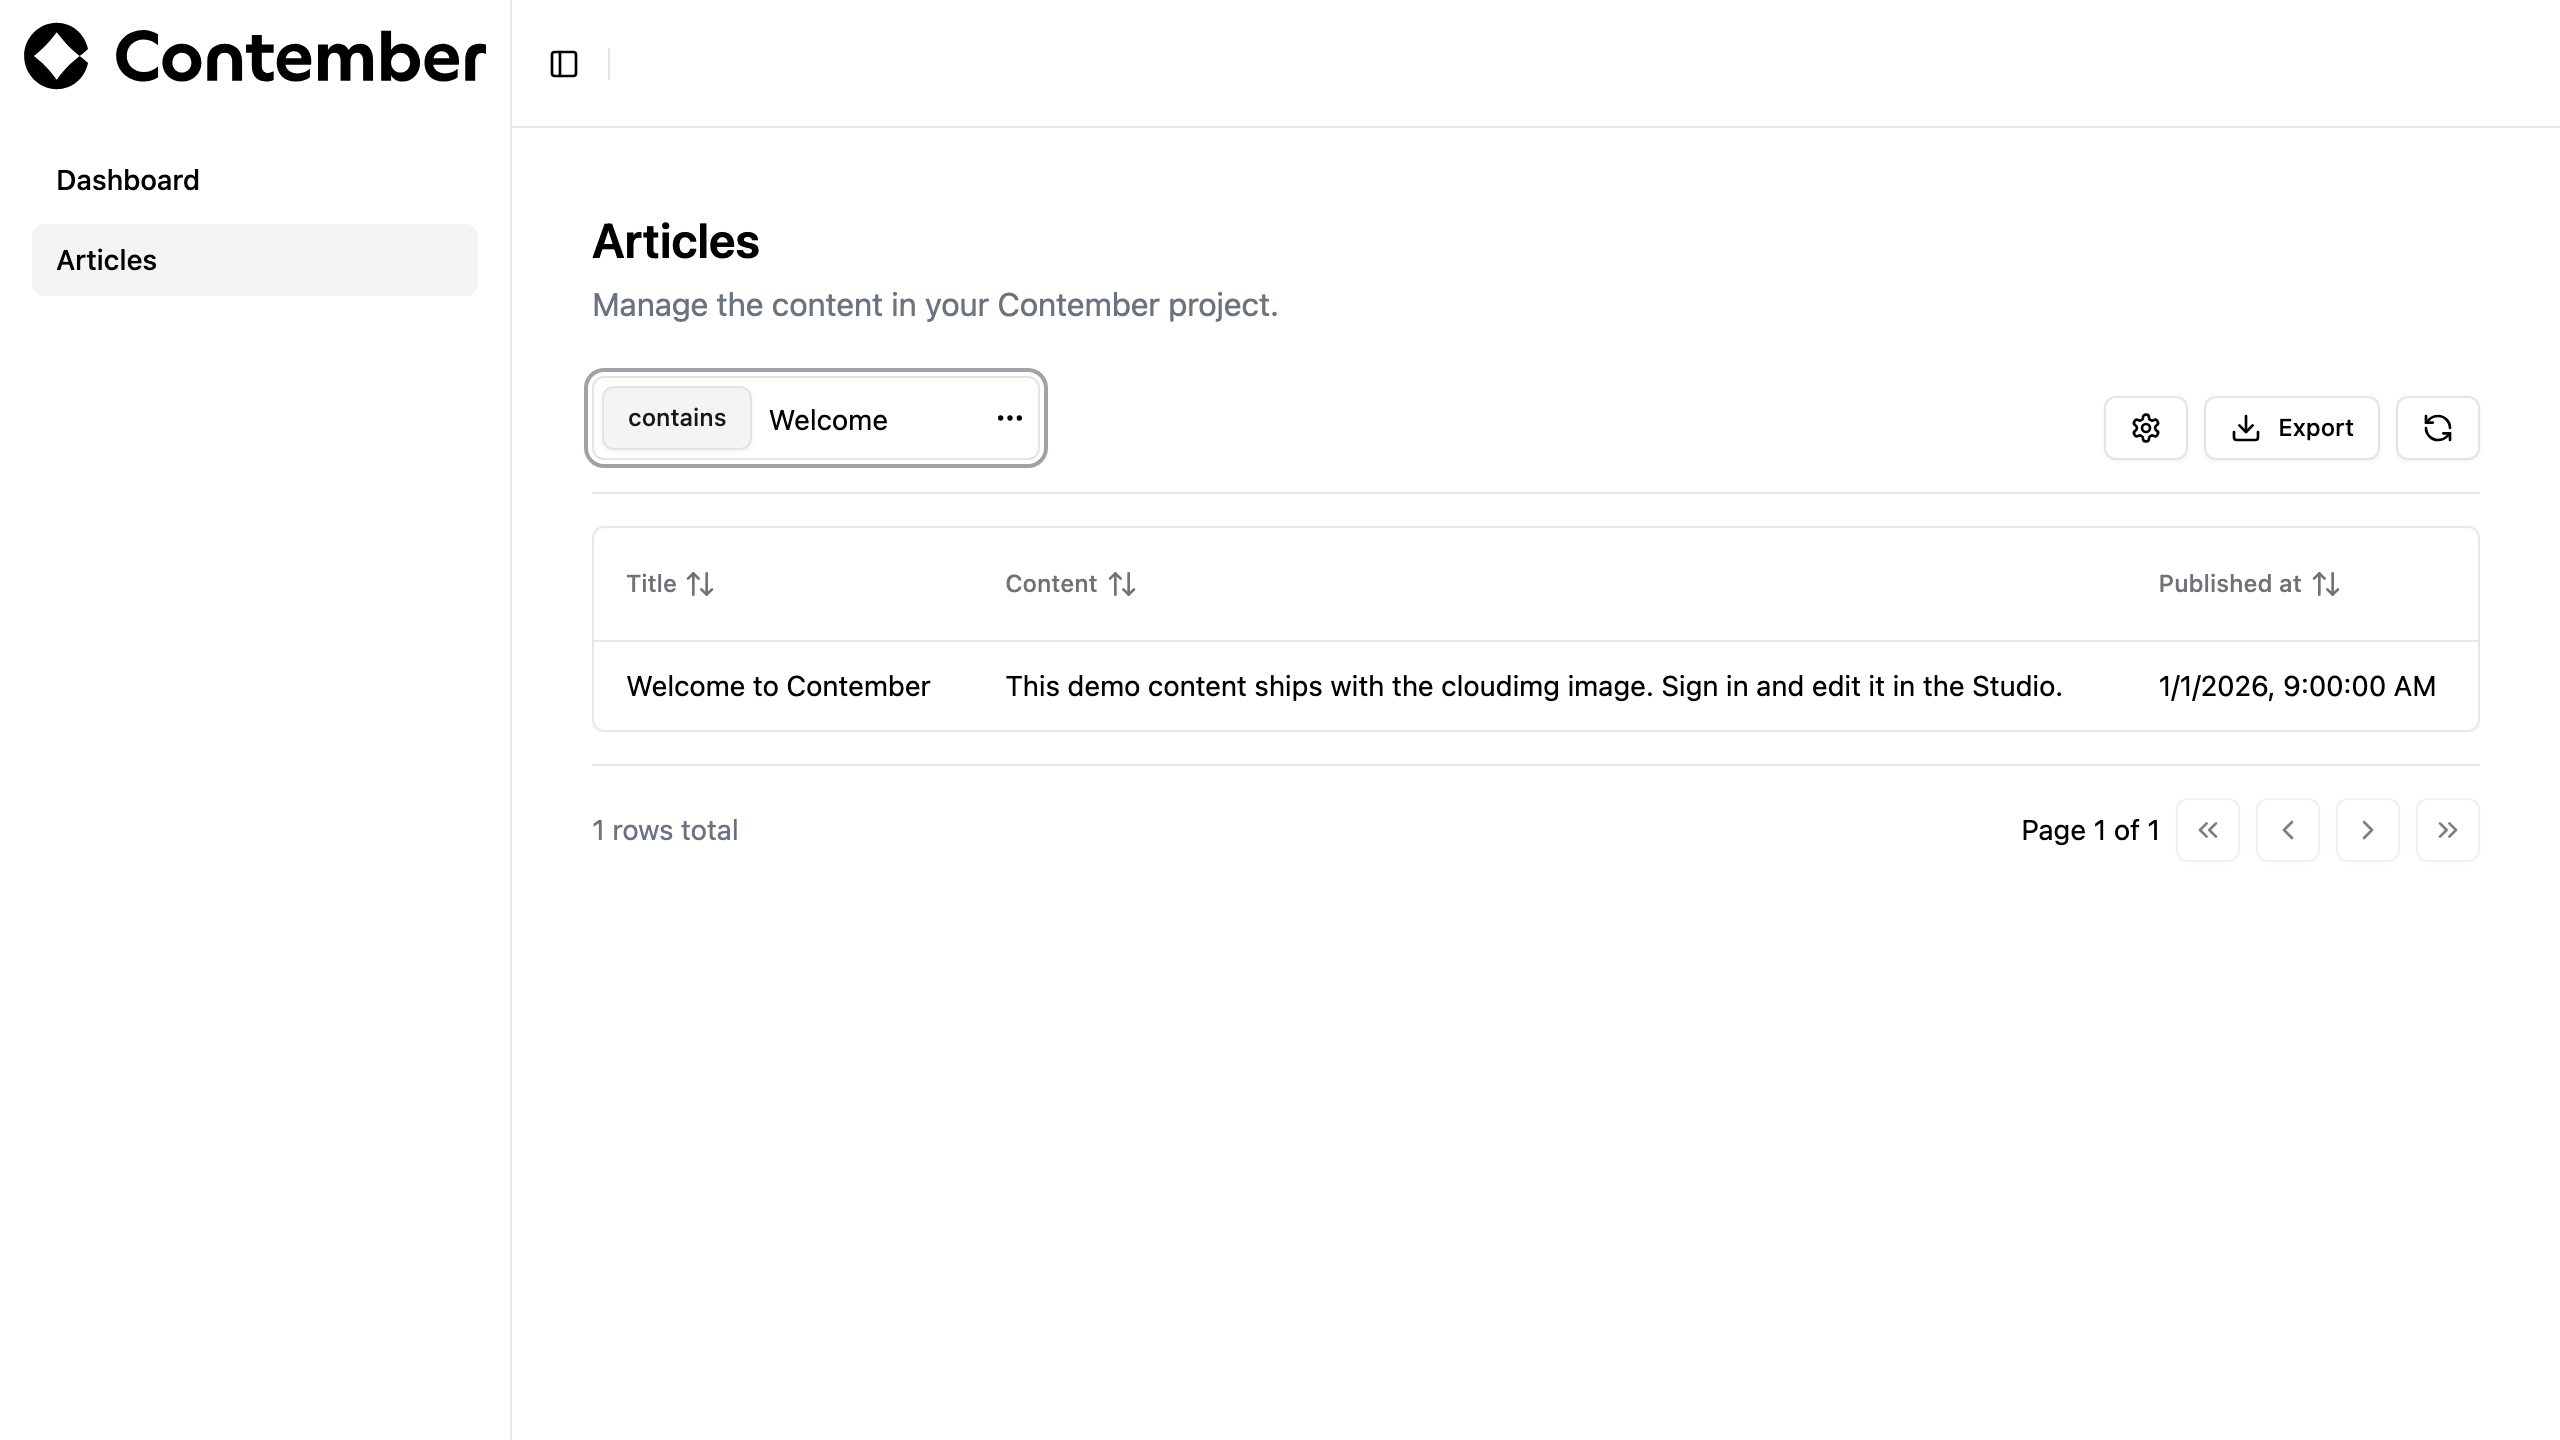
Task: Go to the first page
Action: coord(2208,830)
